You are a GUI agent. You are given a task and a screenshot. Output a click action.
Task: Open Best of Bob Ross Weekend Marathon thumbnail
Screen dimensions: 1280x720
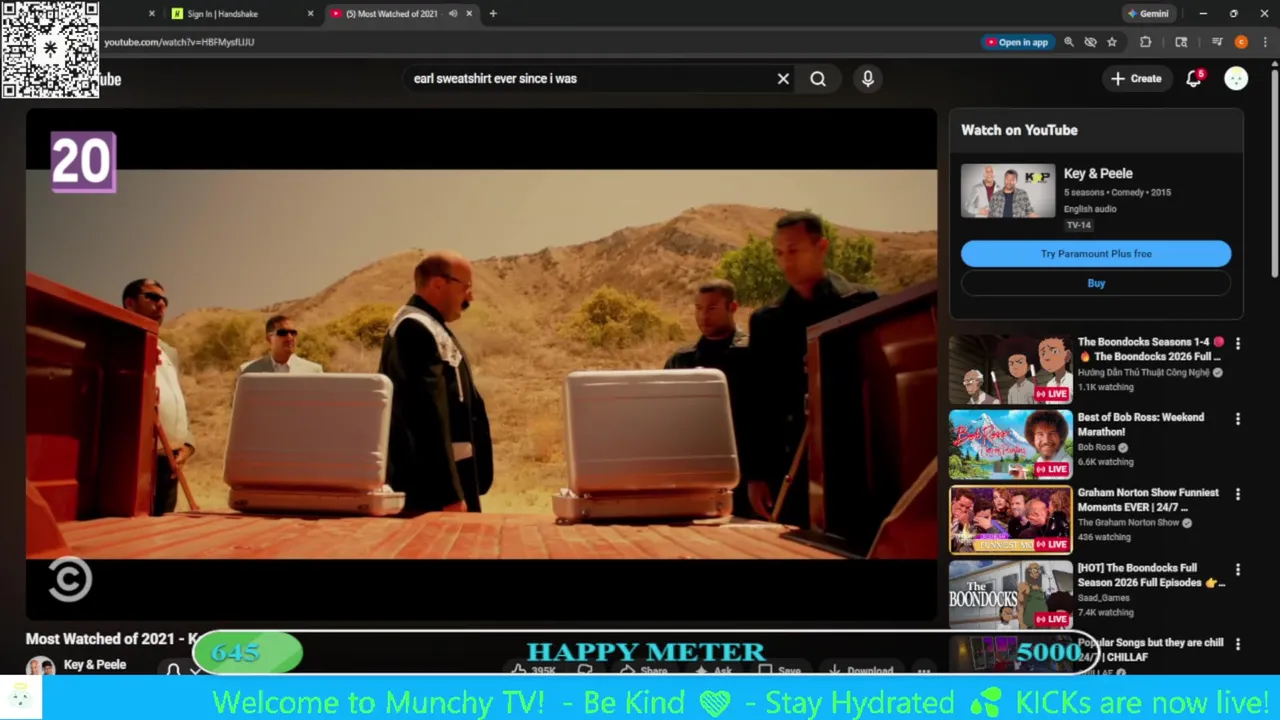coord(1010,444)
